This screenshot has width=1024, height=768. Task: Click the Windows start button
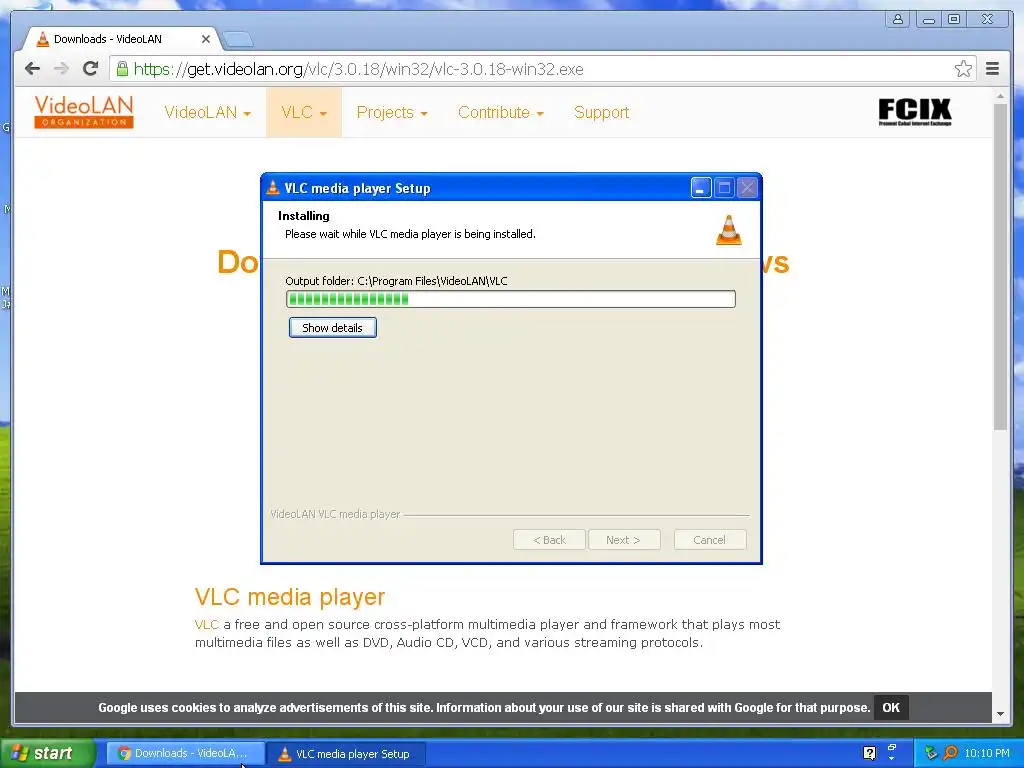coord(47,753)
